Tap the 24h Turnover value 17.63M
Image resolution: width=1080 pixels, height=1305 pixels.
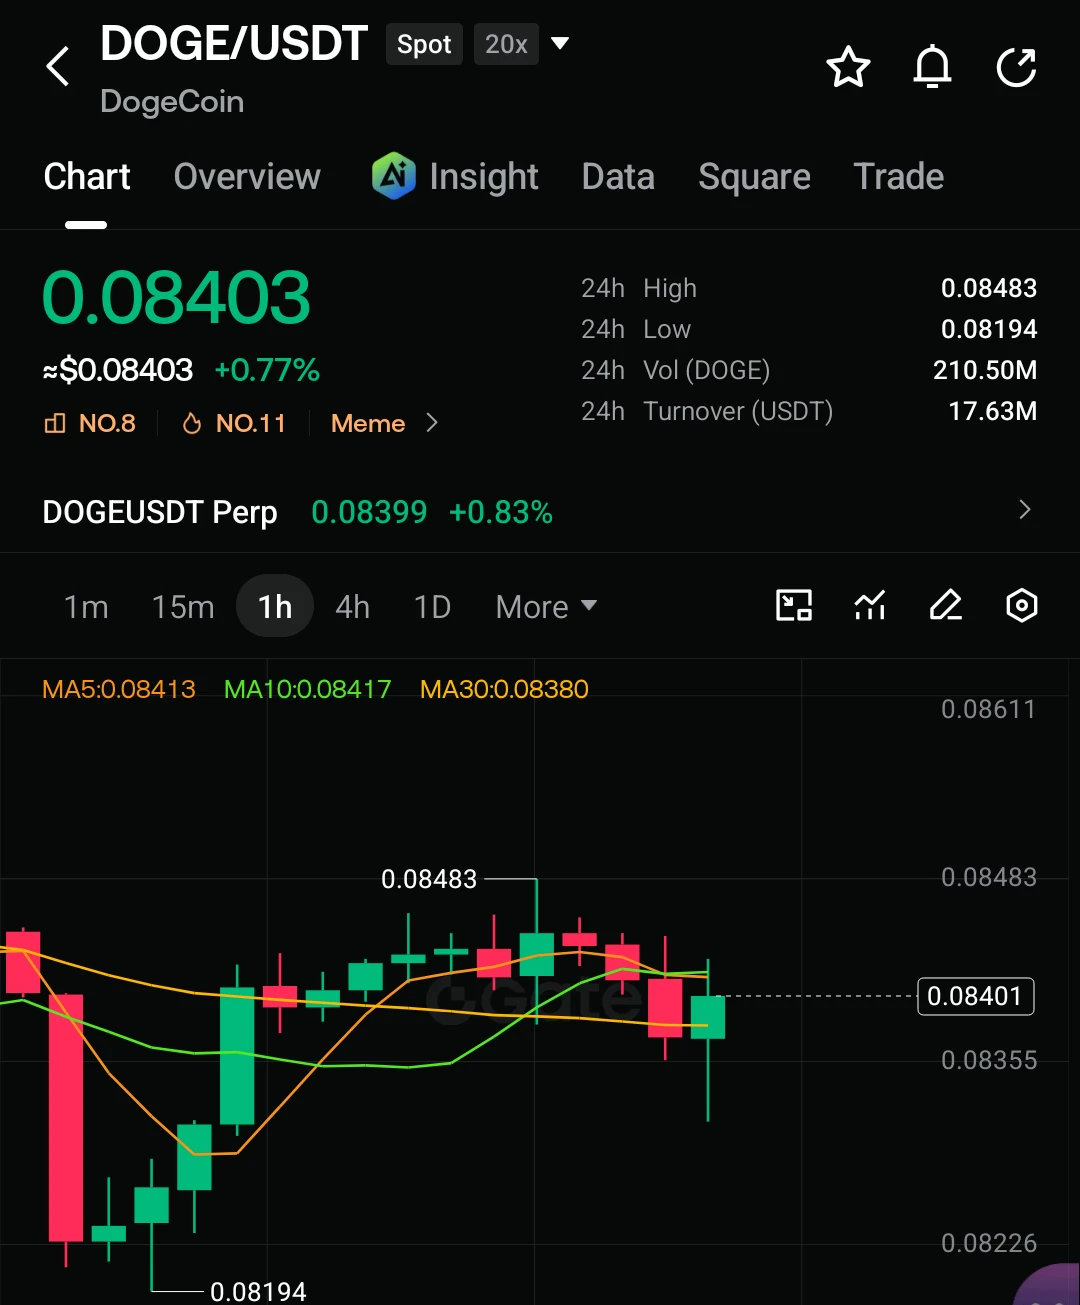click(992, 411)
